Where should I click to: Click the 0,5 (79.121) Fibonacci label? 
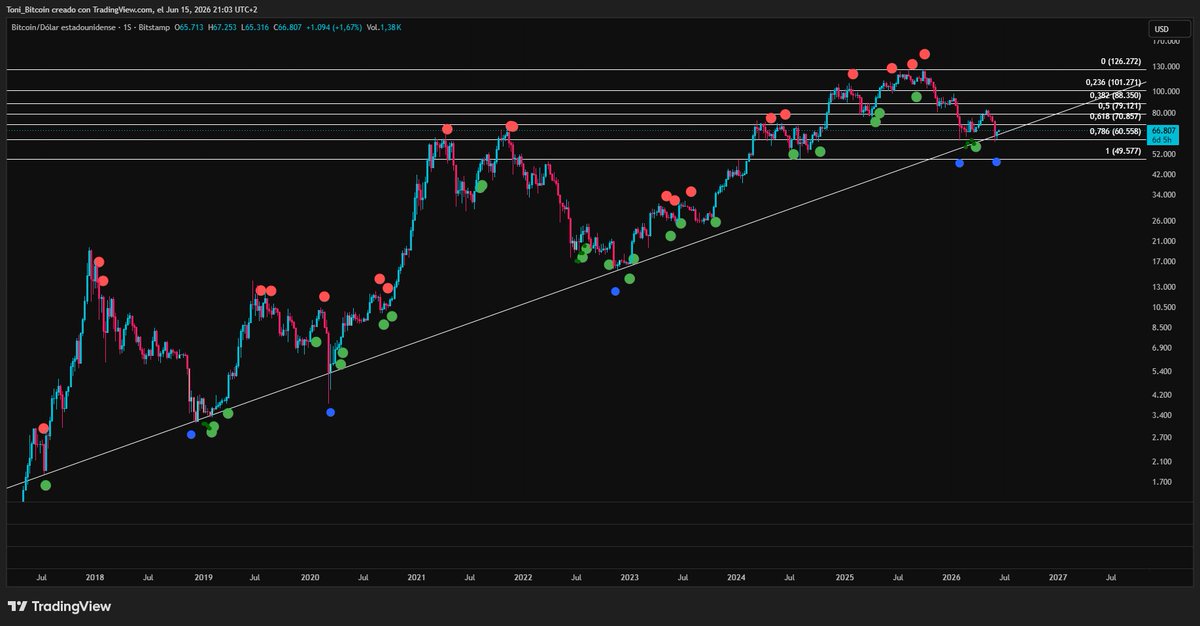click(x=1120, y=105)
